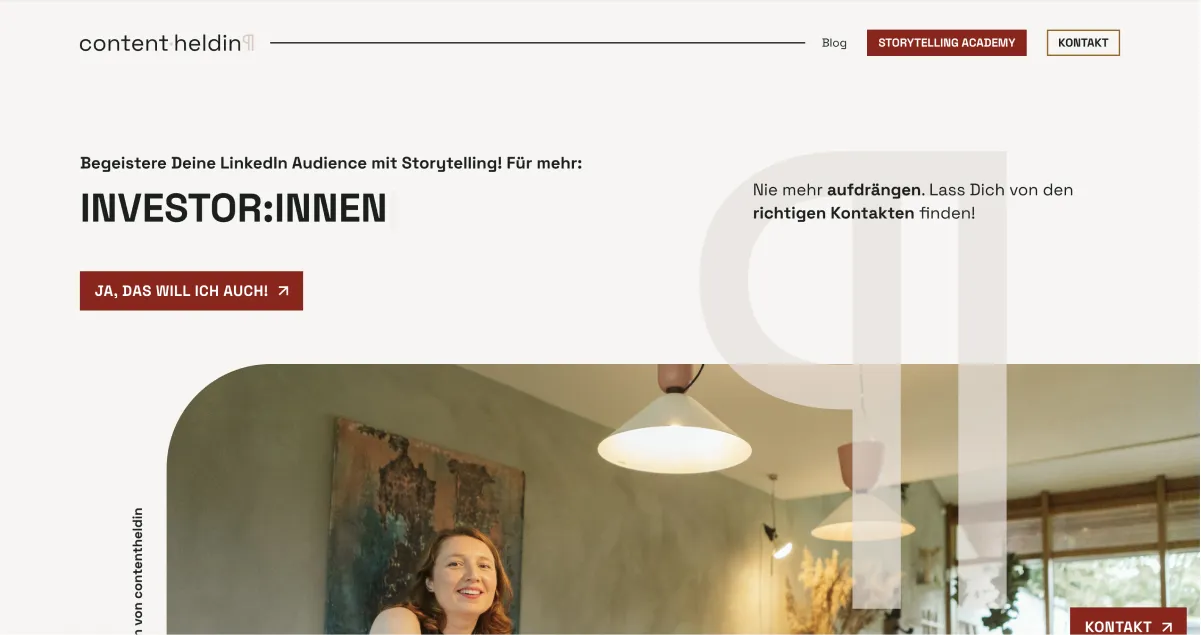1201x635 pixels.
Task: Click the red floating Kontakt button
Action: click(x=1128, y=621)
